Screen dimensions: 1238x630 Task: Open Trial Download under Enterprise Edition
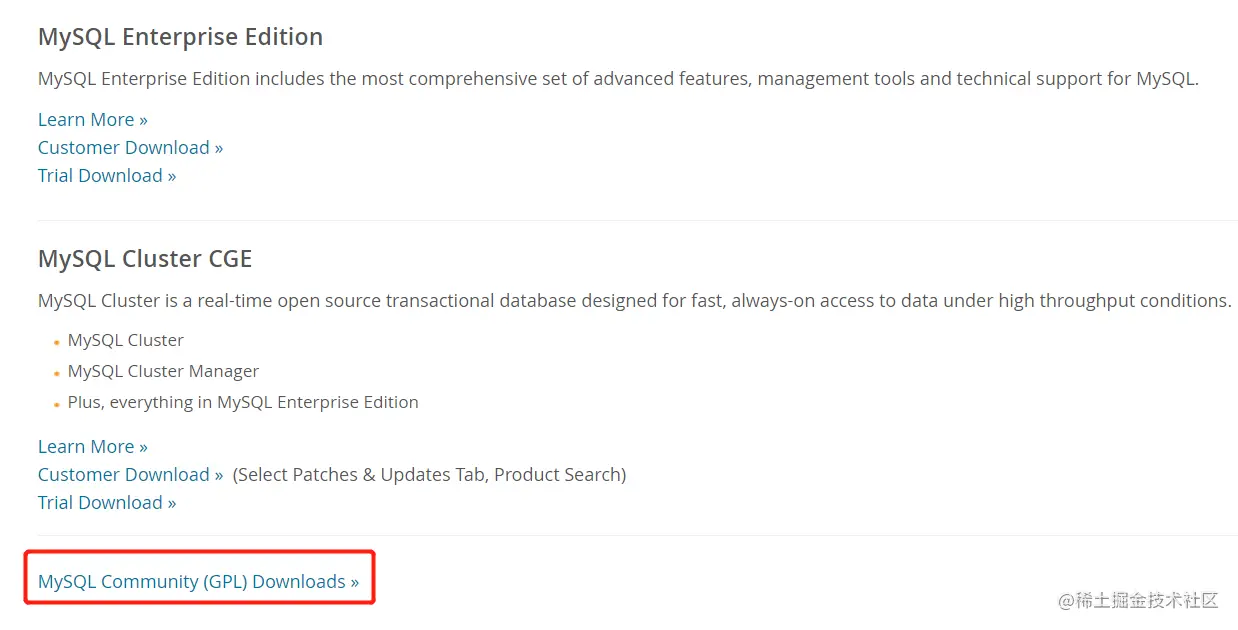107,176
